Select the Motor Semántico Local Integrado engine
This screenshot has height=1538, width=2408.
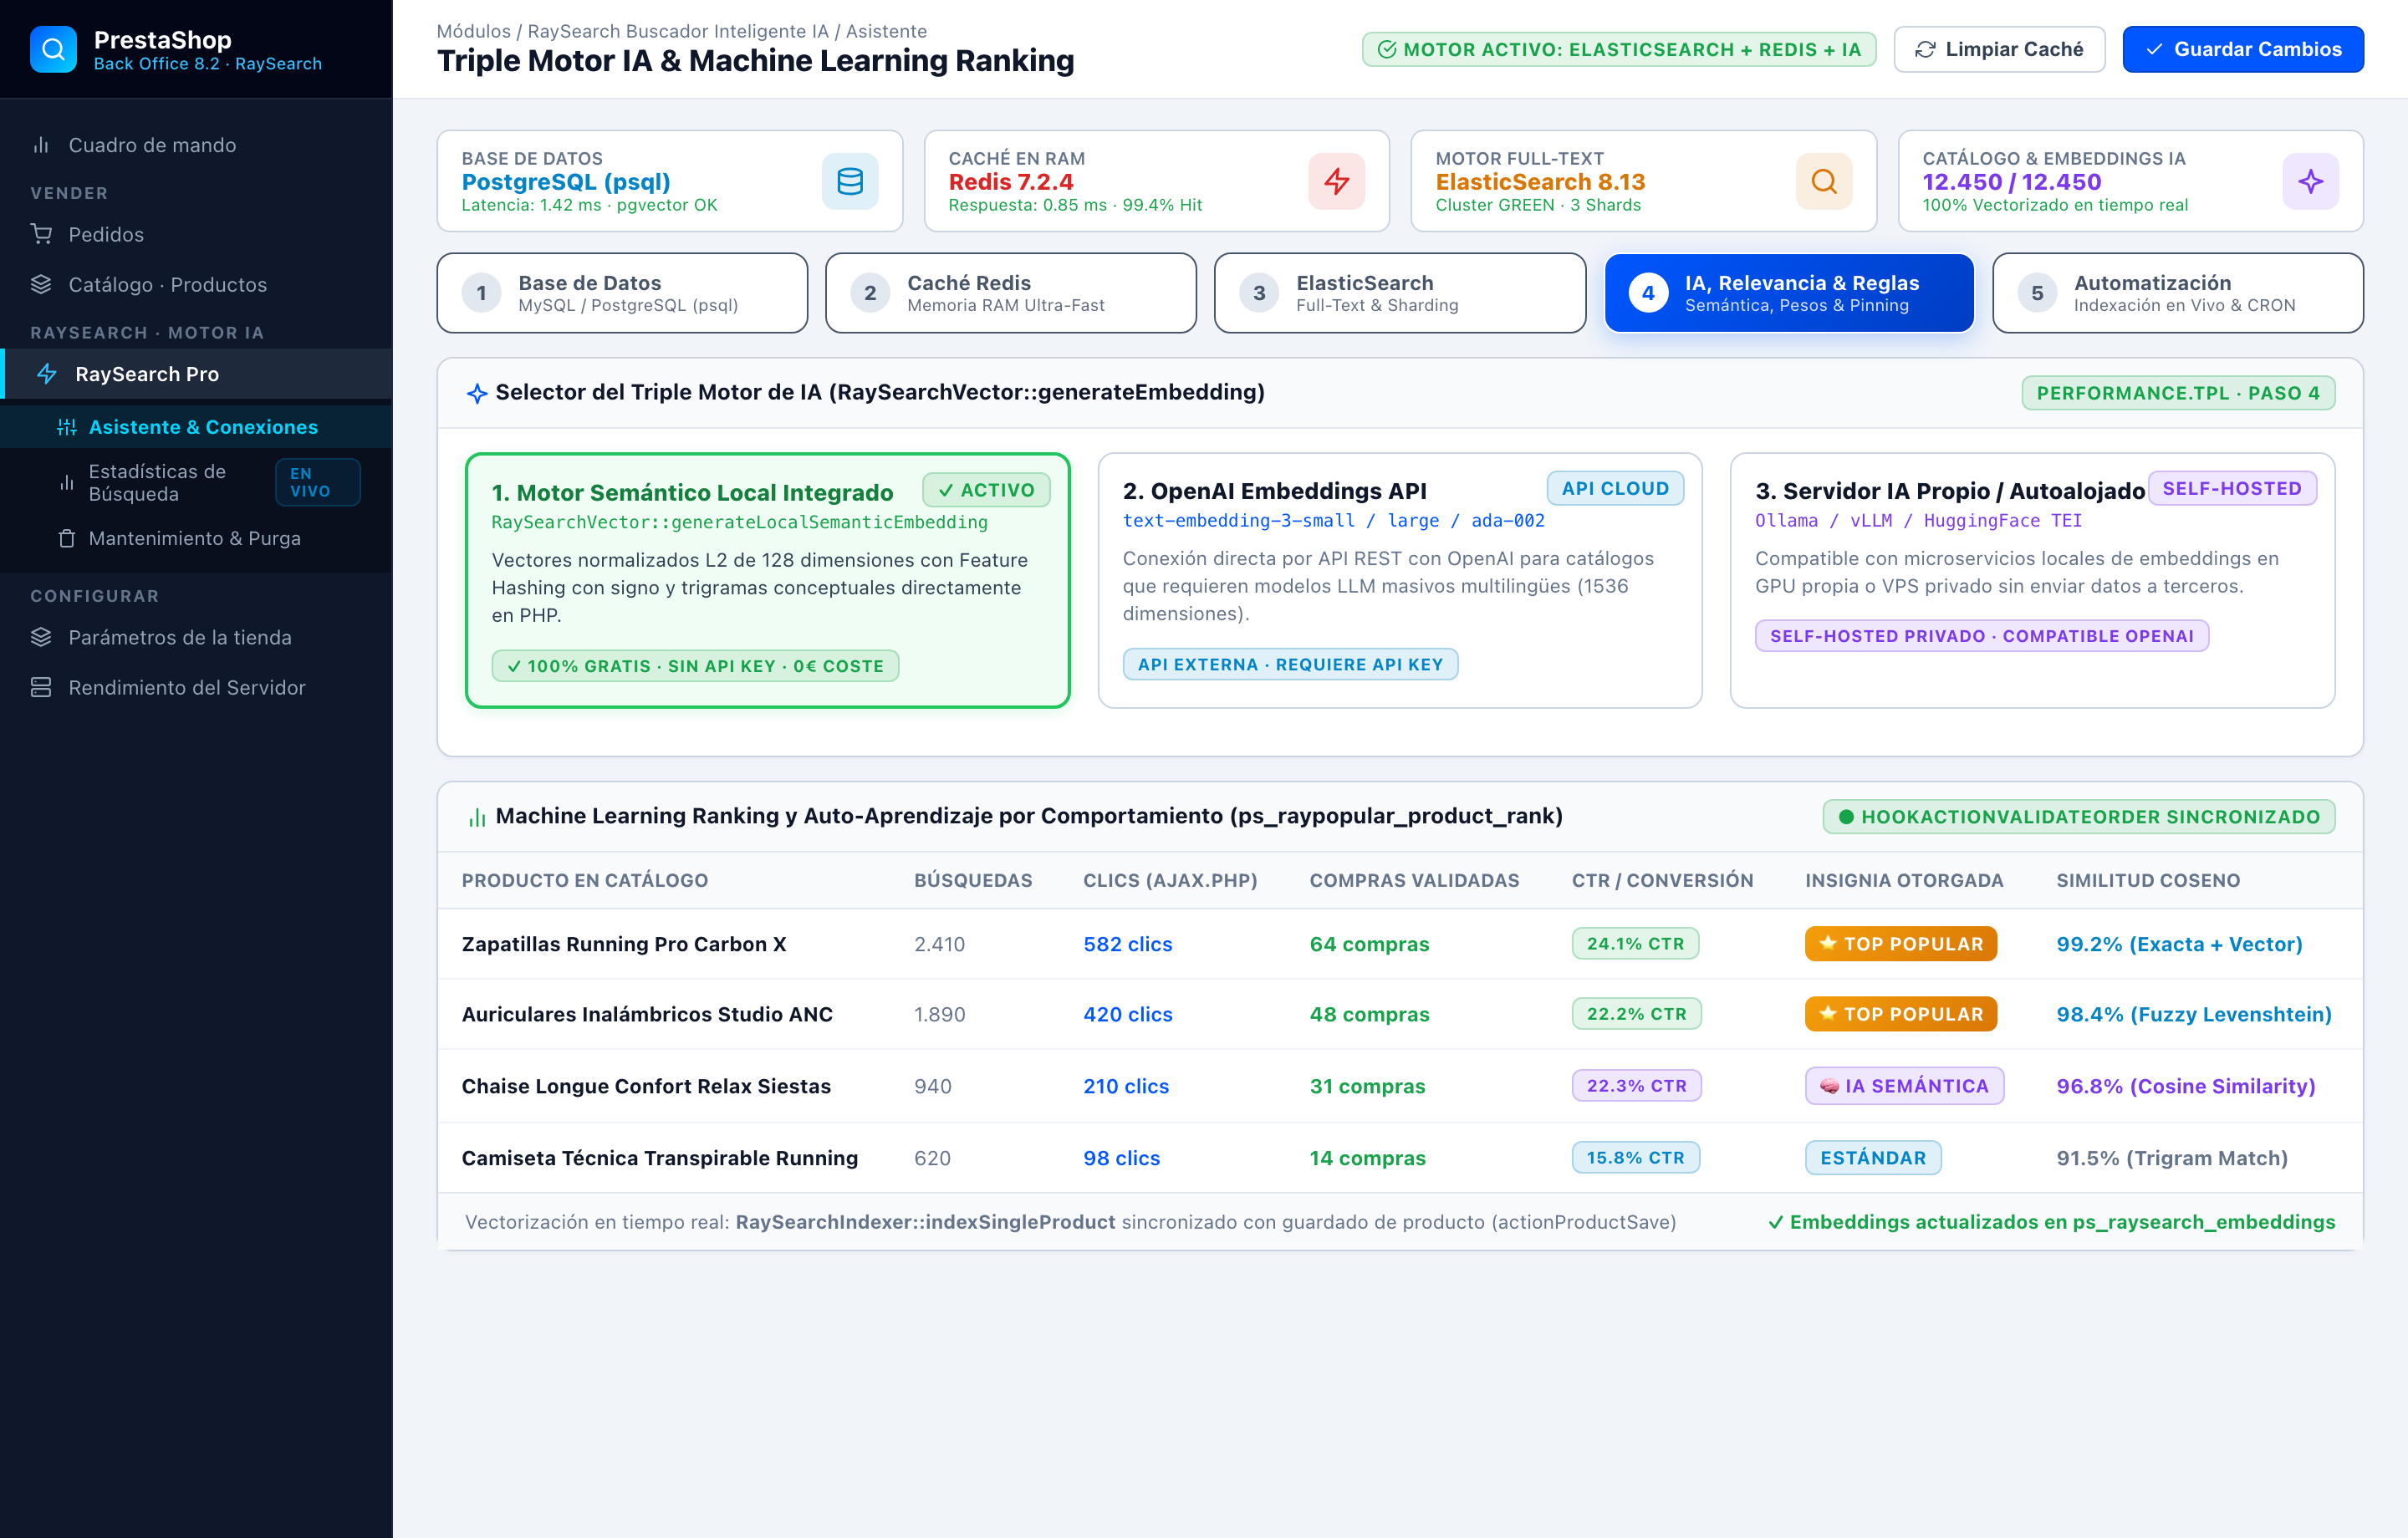click(x=767, y=580)
